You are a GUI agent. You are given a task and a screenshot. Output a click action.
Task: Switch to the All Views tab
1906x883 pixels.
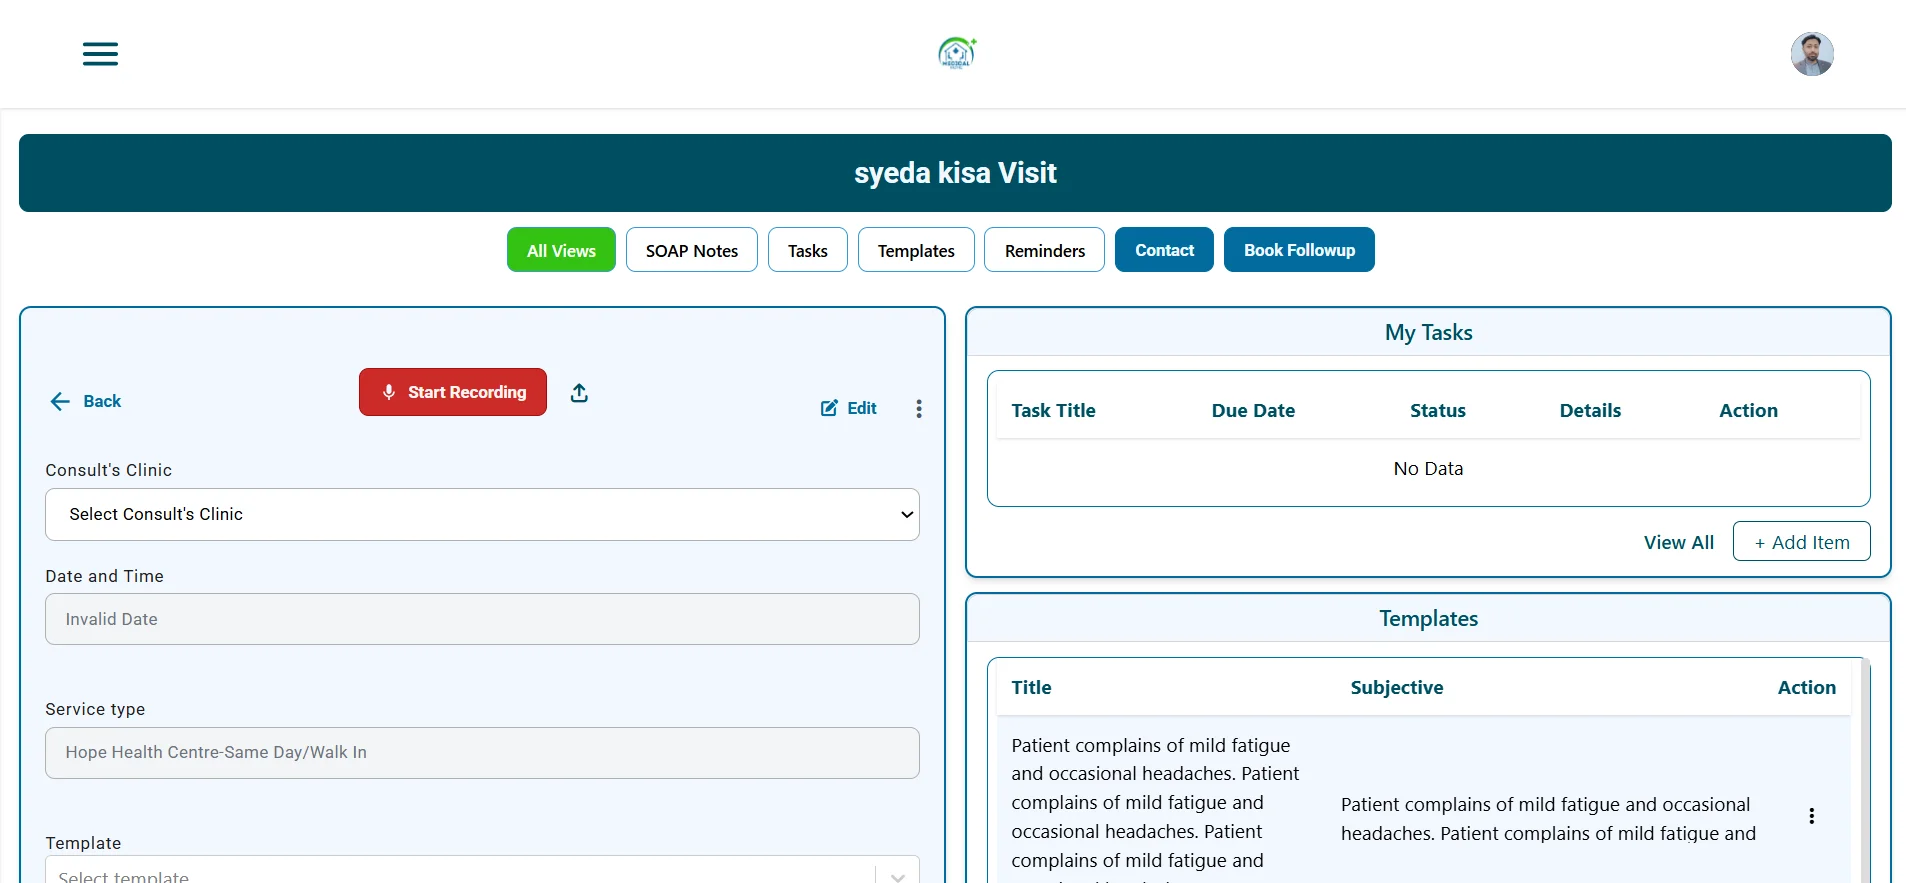pos(561,250)
